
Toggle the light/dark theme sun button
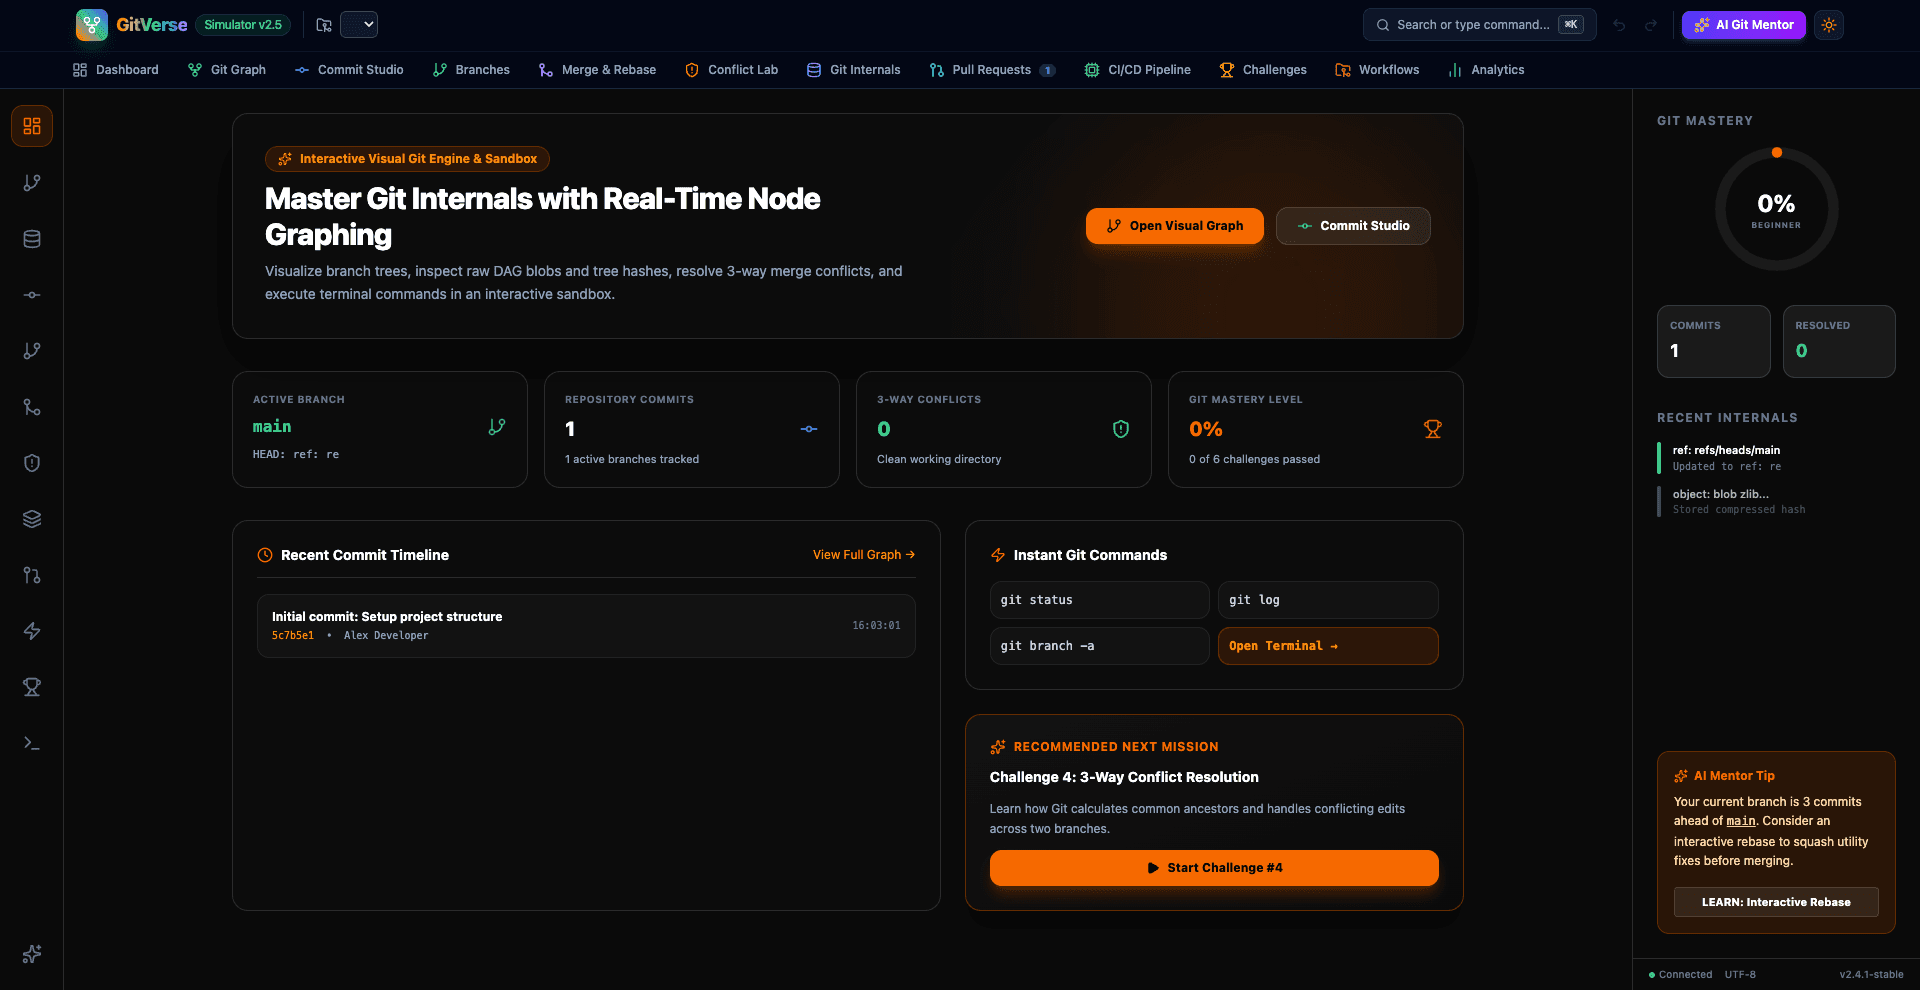[x=1829, y=25]
